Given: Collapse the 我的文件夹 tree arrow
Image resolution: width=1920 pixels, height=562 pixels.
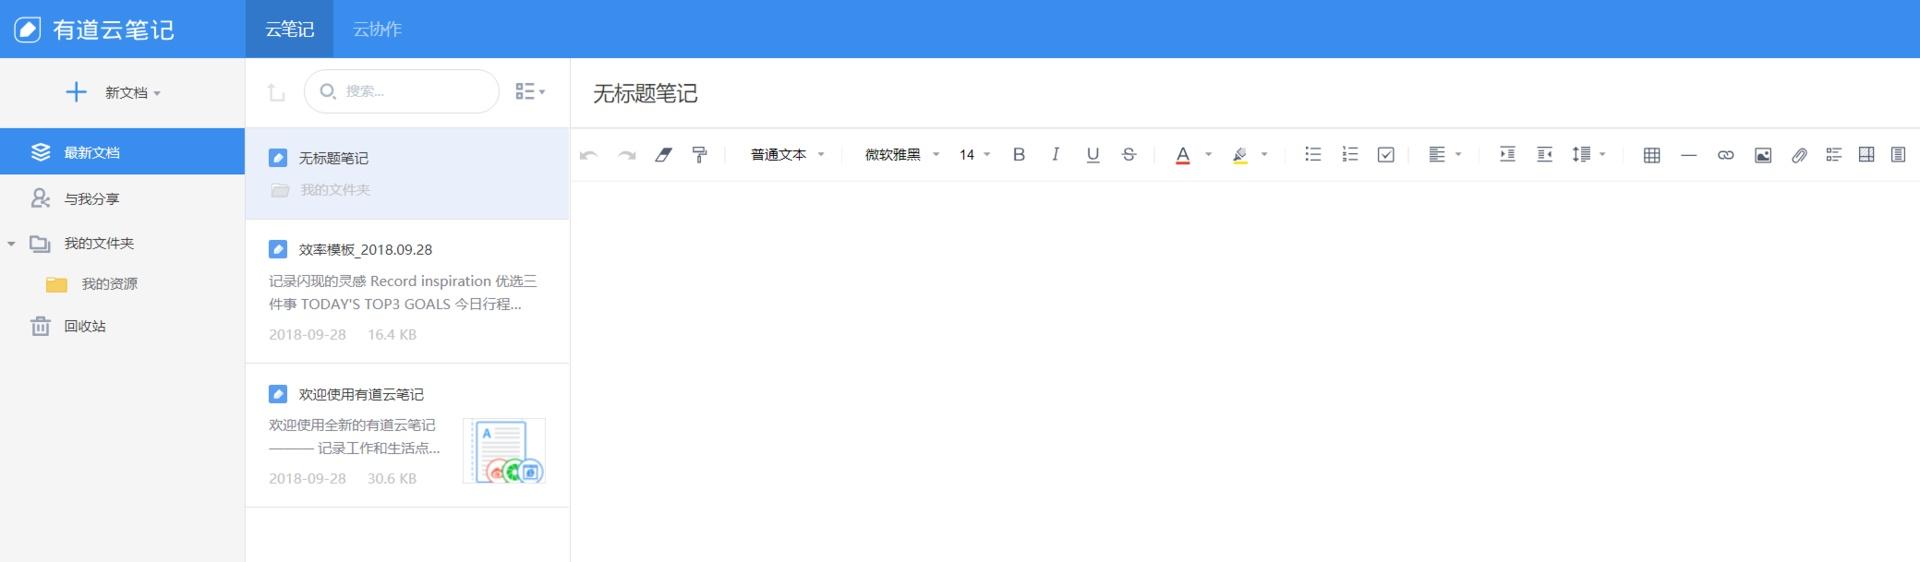Looking at the screenshot, I should 11,243.
